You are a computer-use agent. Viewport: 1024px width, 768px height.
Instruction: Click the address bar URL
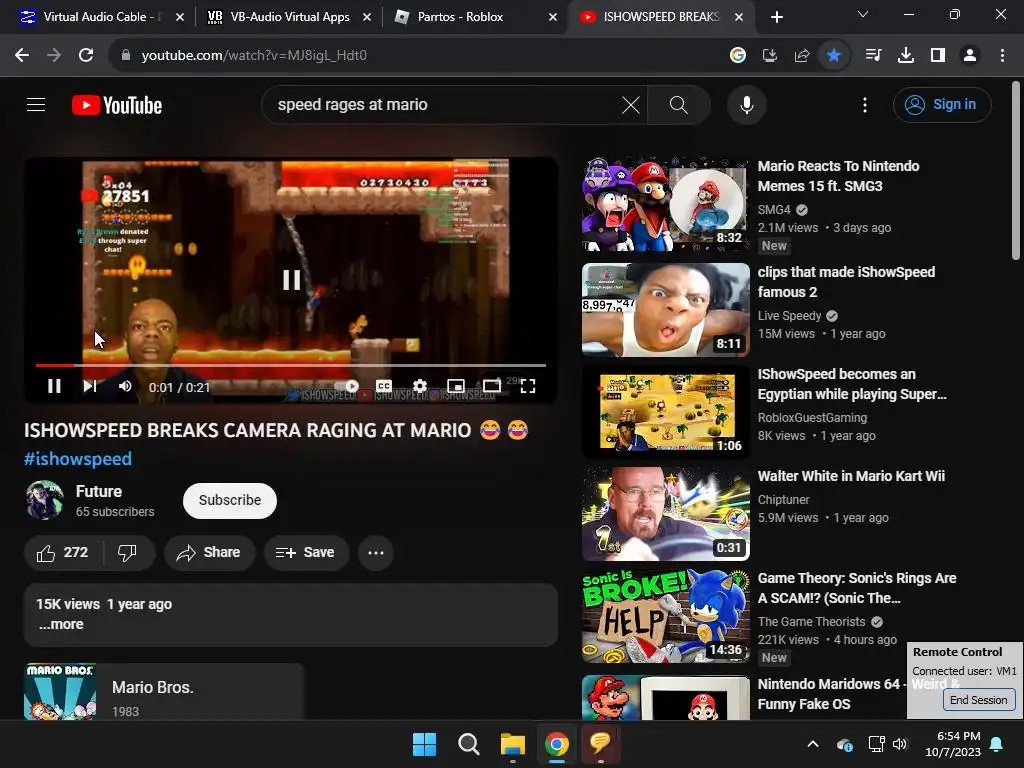253,56
